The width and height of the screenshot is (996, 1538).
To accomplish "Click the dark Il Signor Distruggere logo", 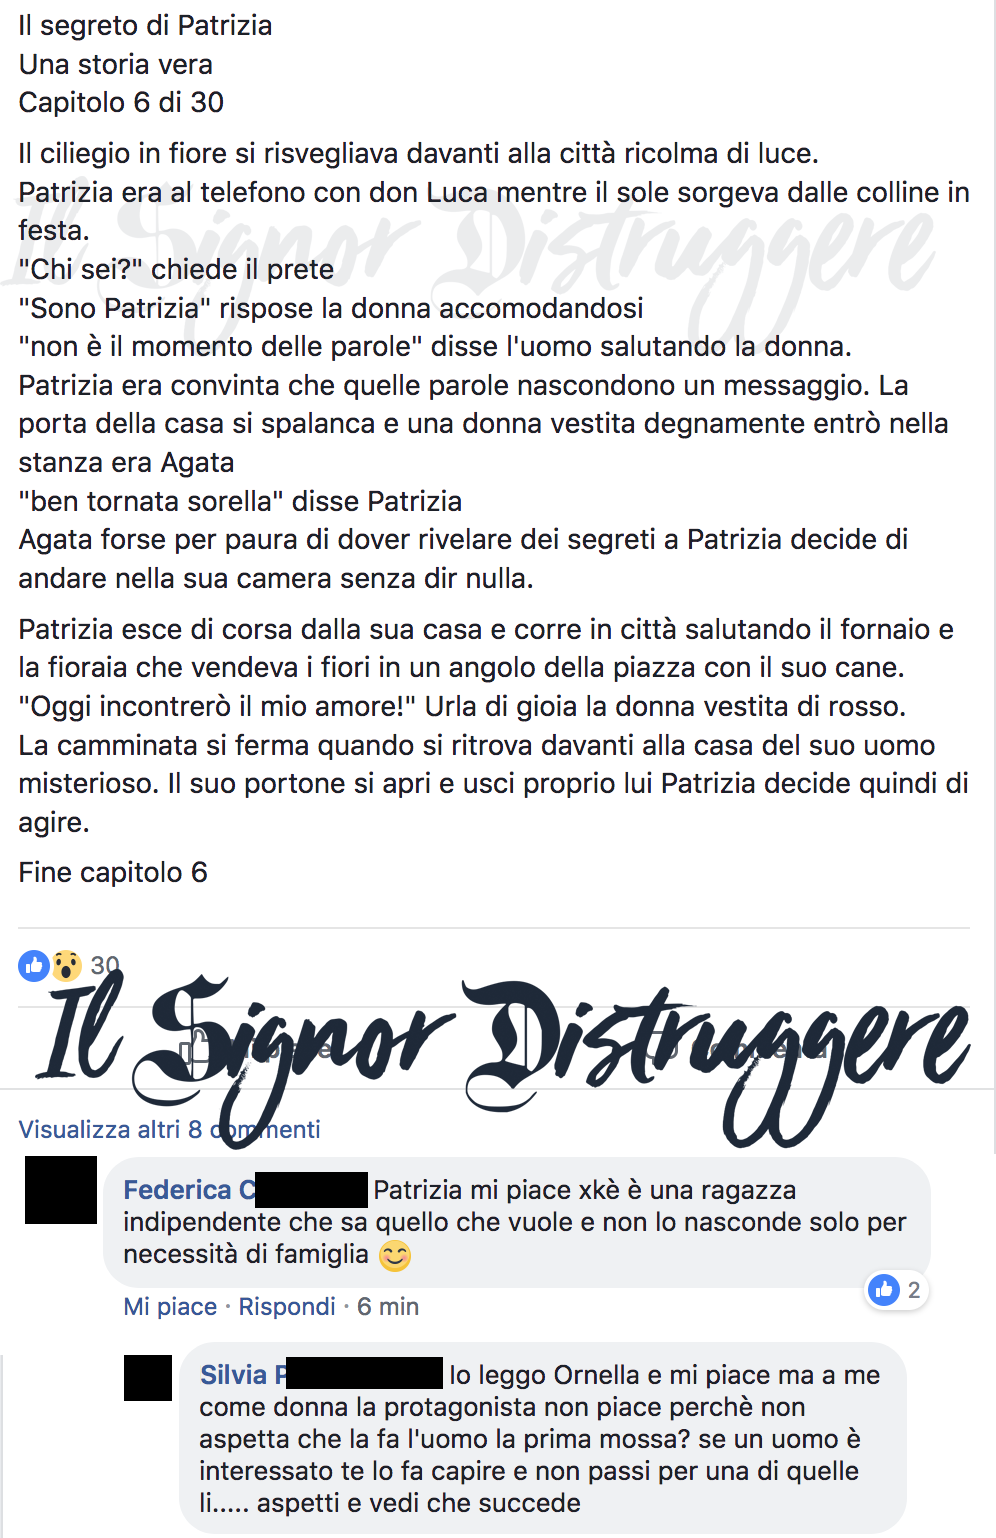I will click(x=503, y=1060).
